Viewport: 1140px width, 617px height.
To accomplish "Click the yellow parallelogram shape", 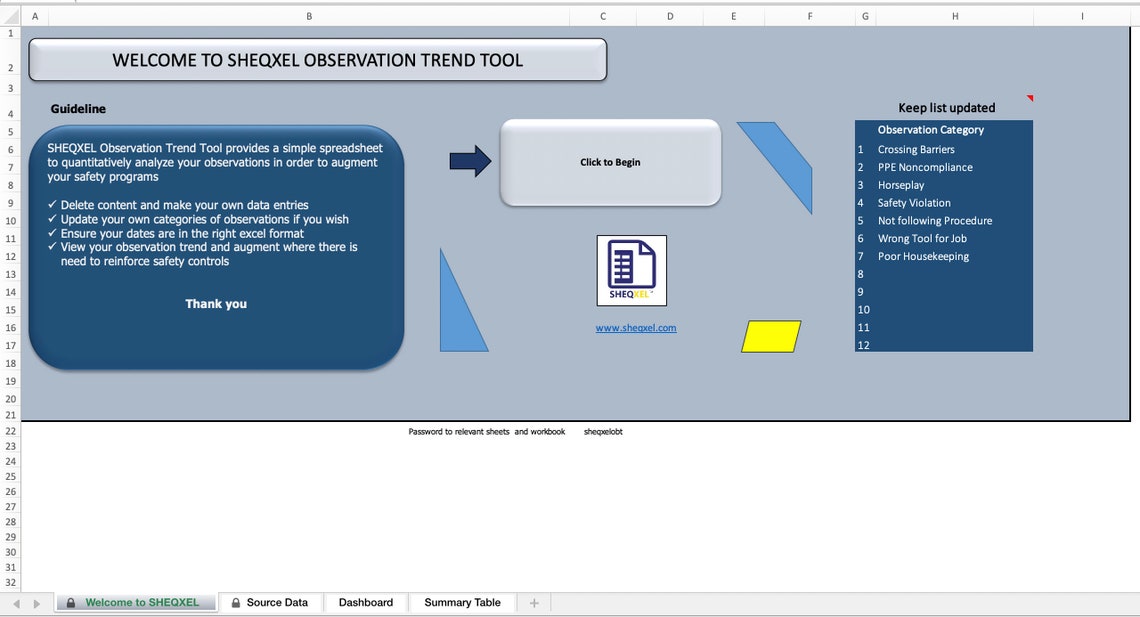I will tap(771, 337).
